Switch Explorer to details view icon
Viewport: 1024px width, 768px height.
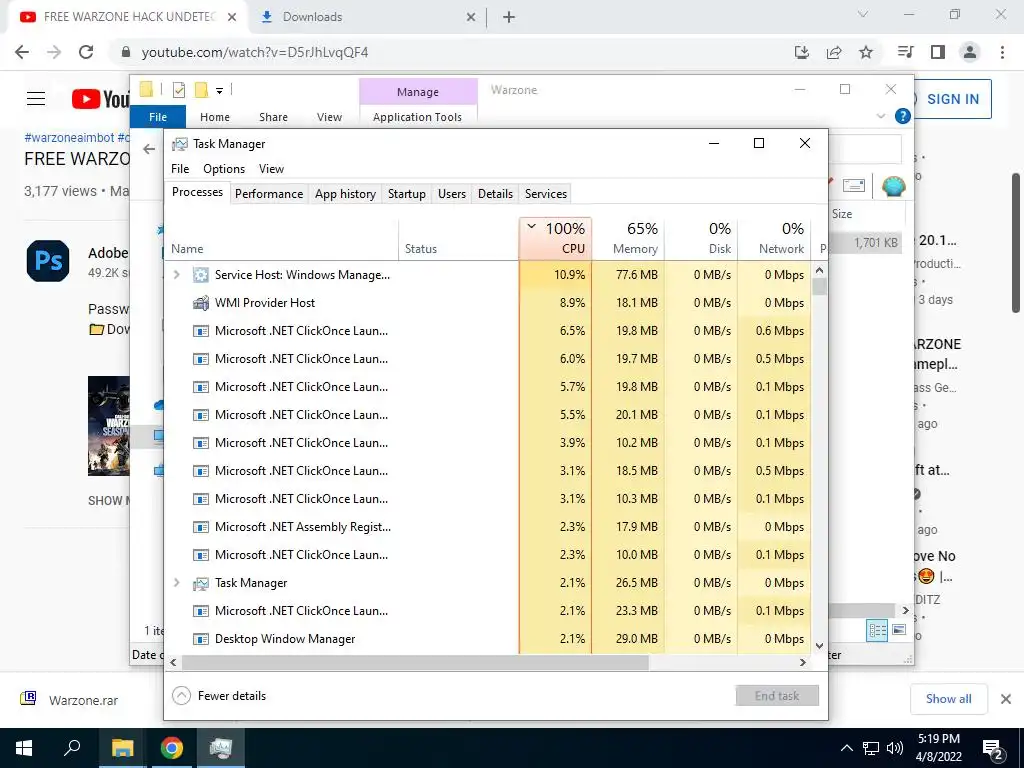(x=877, y=630)
